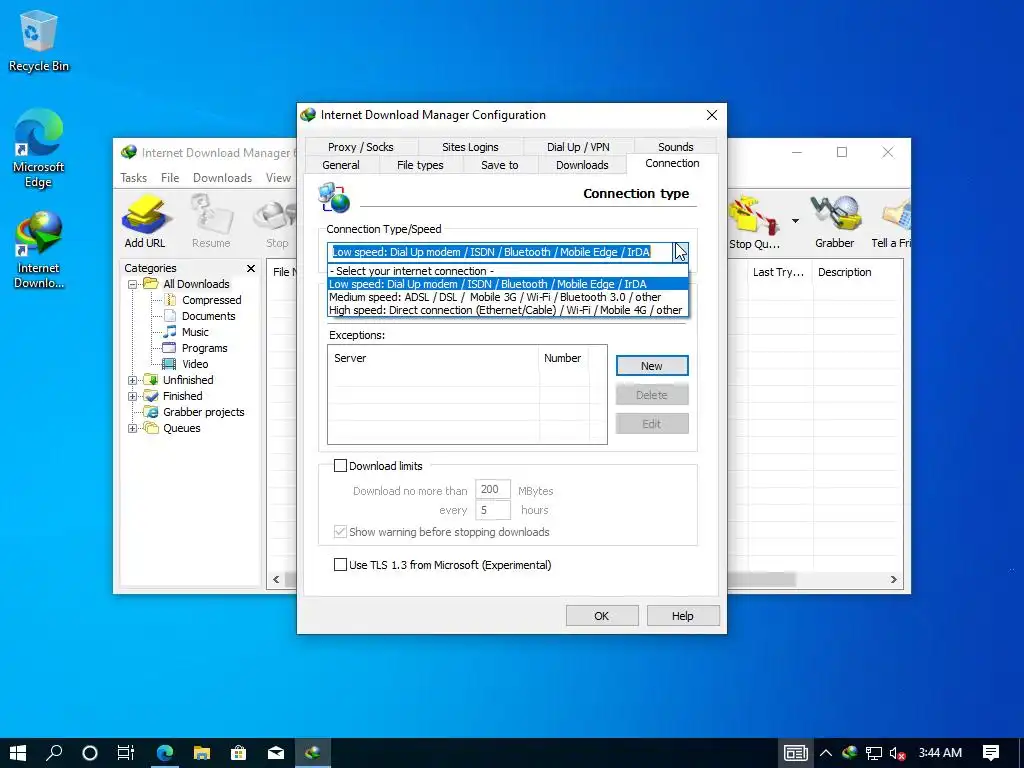Open Mail app from taskbar
The height and width of the screenshot is (768, 1024).
tap(276, 753)
